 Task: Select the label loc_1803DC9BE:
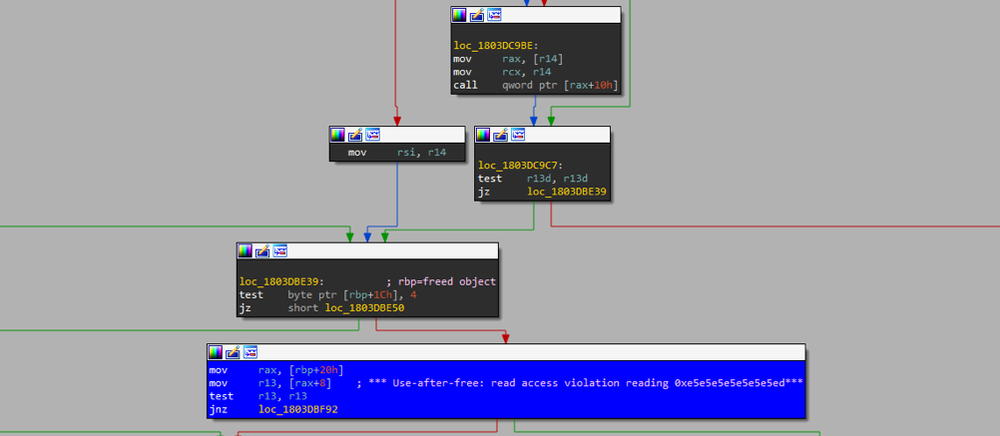point(496,46)
